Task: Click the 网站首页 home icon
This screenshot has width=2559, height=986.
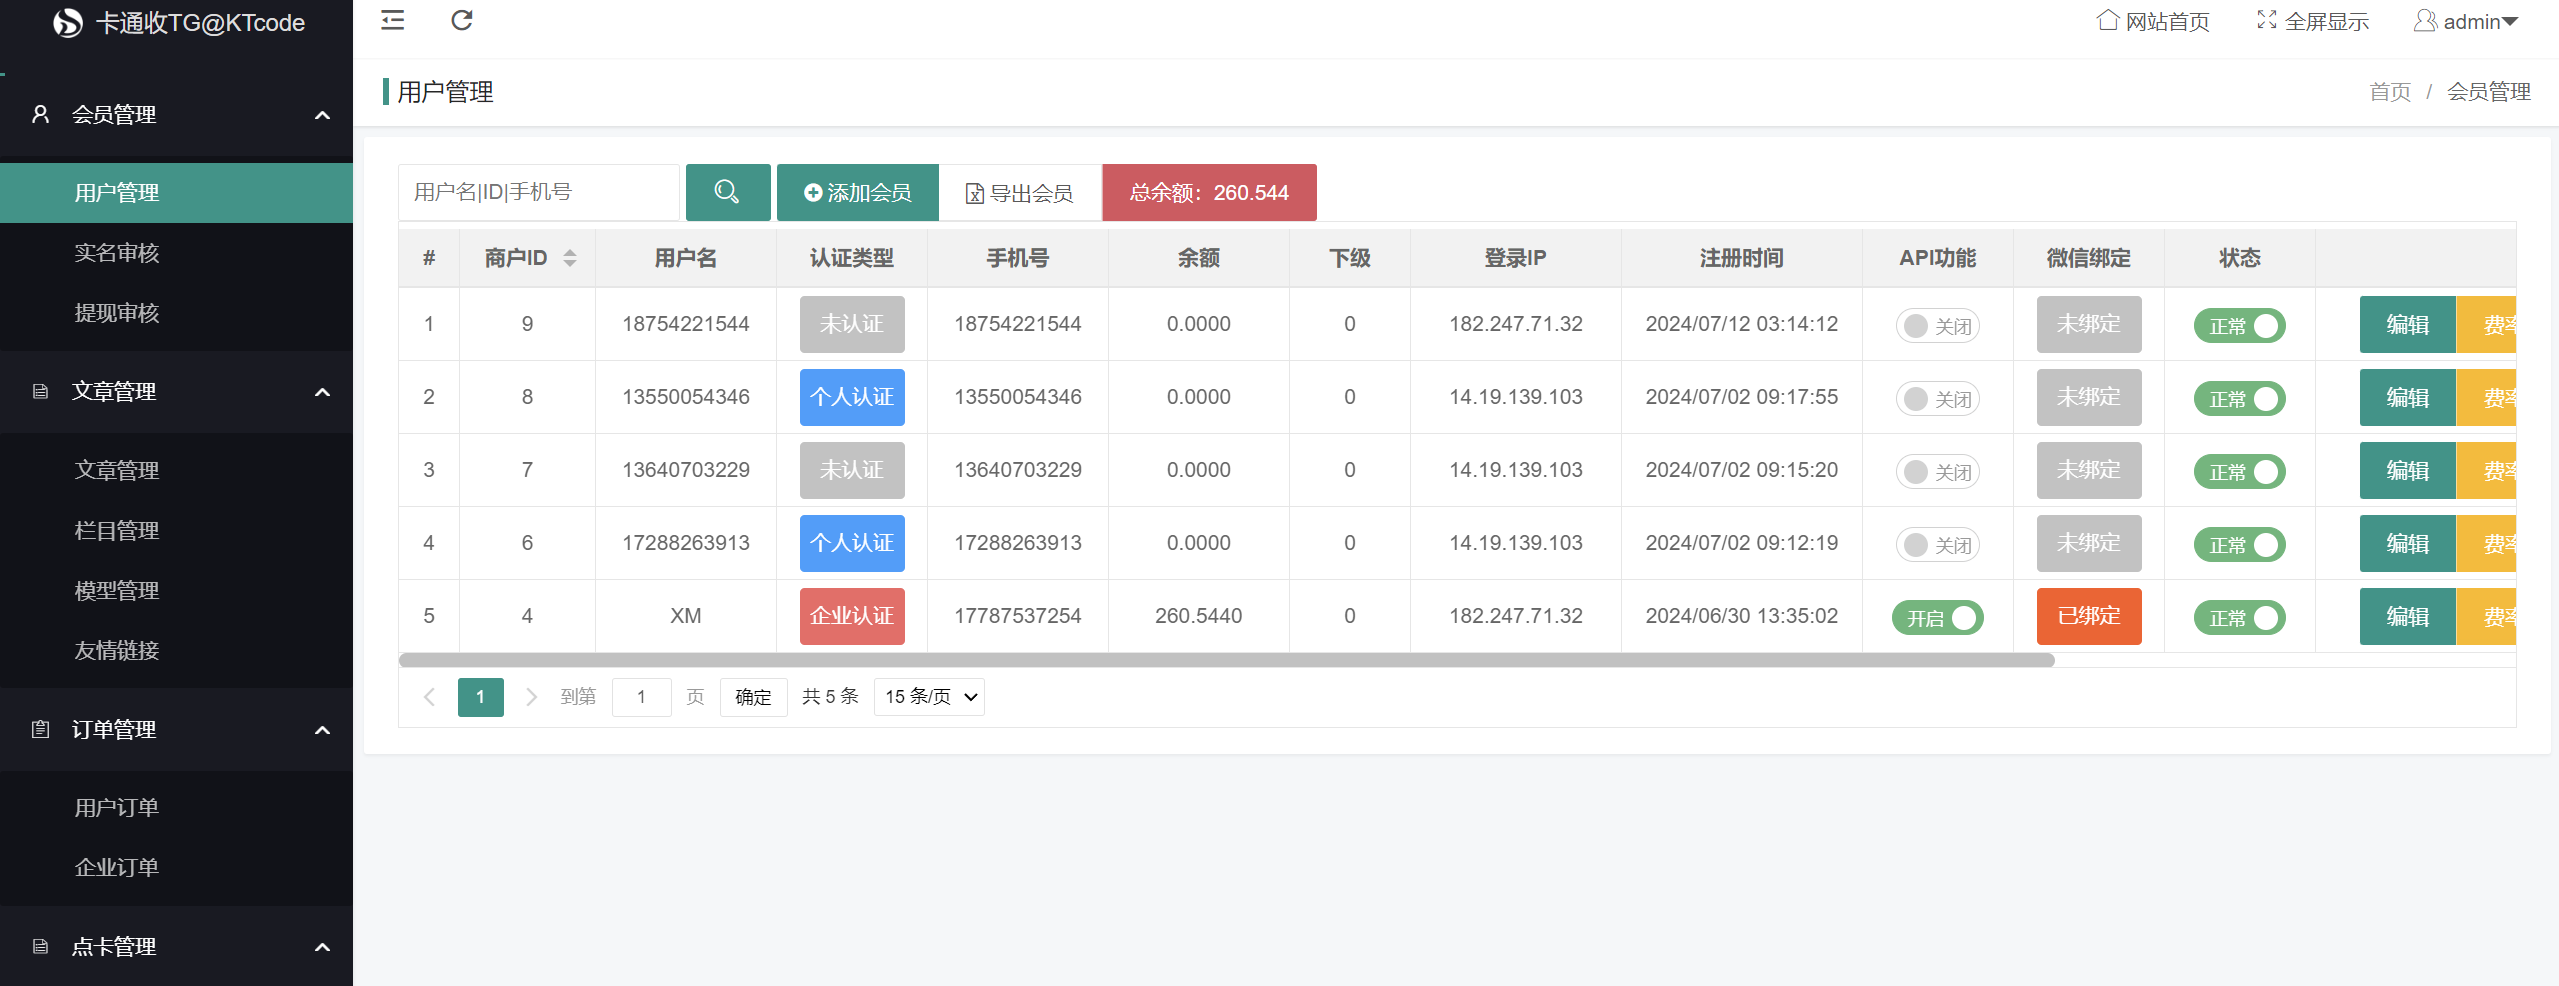Action: tap(2107, 21)
